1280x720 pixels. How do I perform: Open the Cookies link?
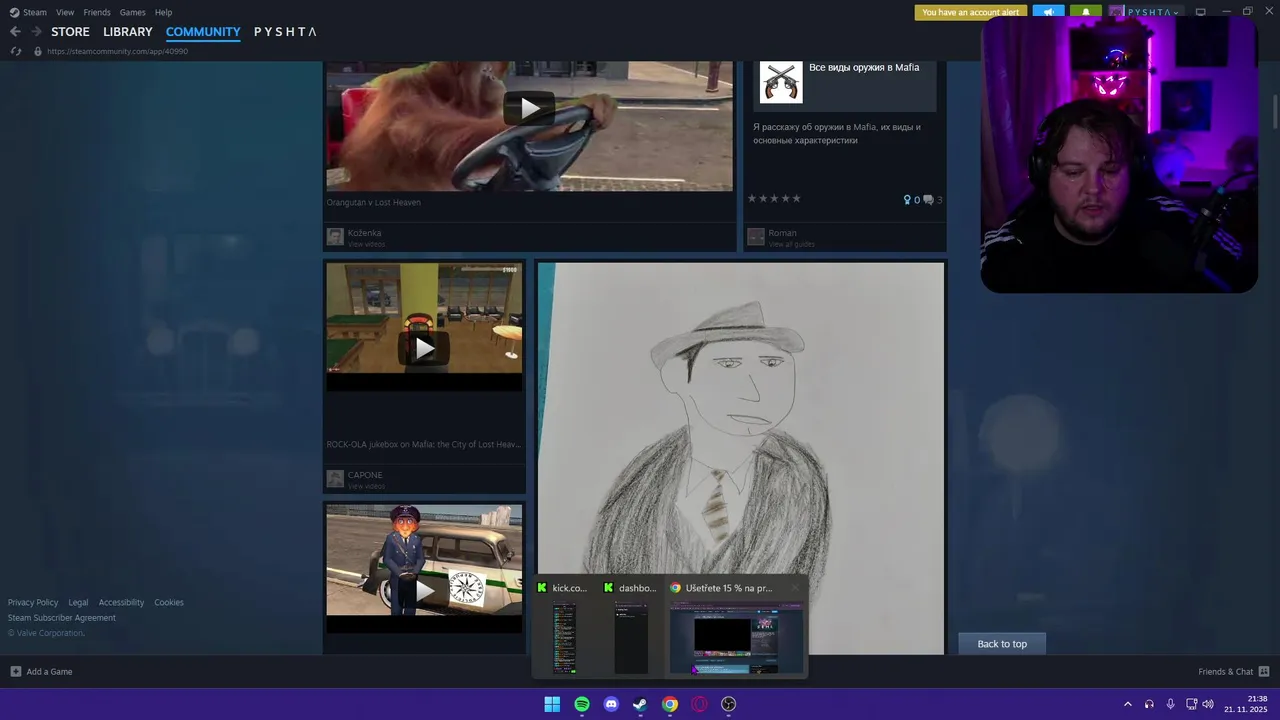[x=169, y=602]
